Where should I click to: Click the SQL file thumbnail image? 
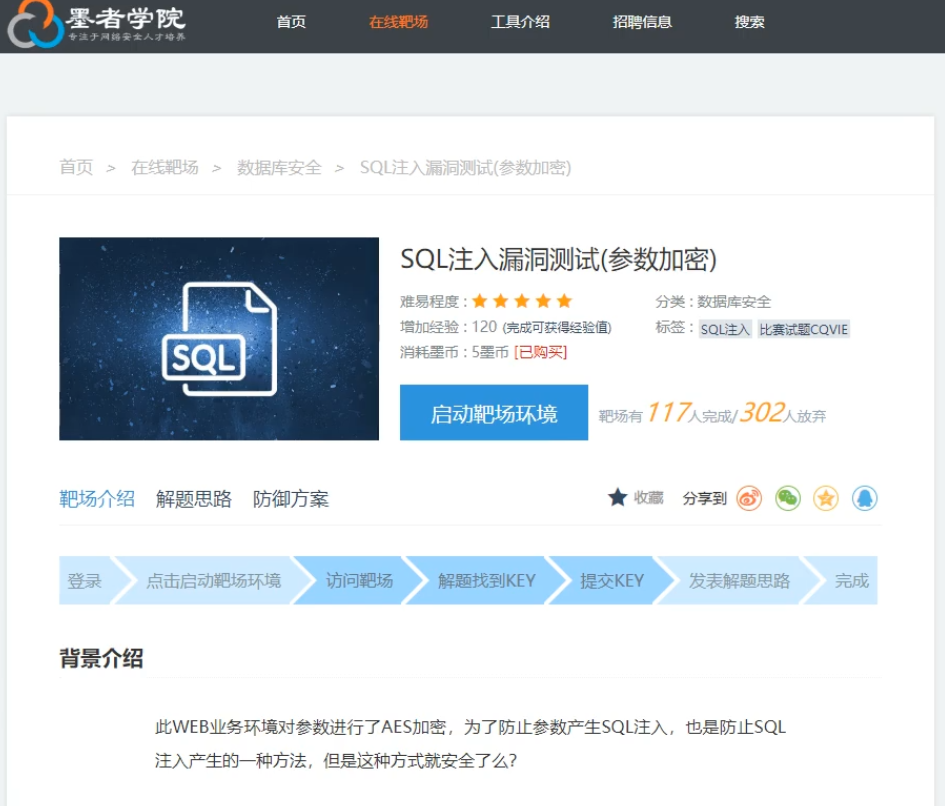click(x=219, y=338)
